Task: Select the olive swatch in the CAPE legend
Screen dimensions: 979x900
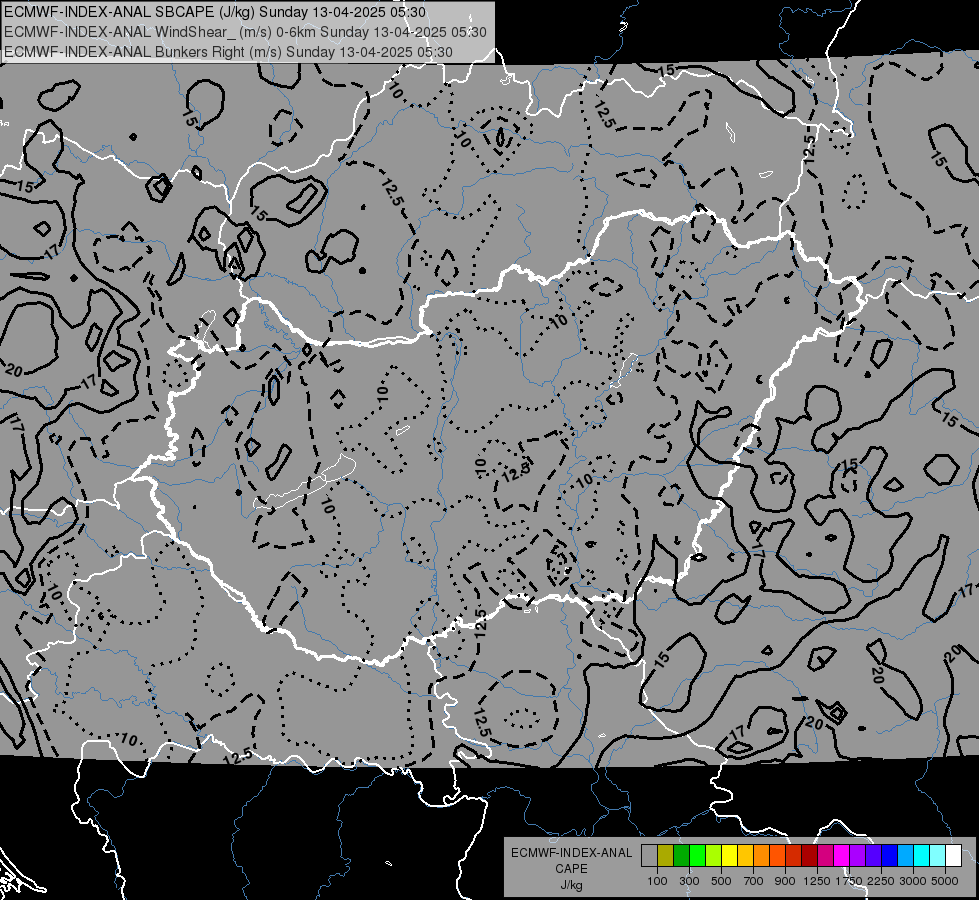Action: (666, 856)
